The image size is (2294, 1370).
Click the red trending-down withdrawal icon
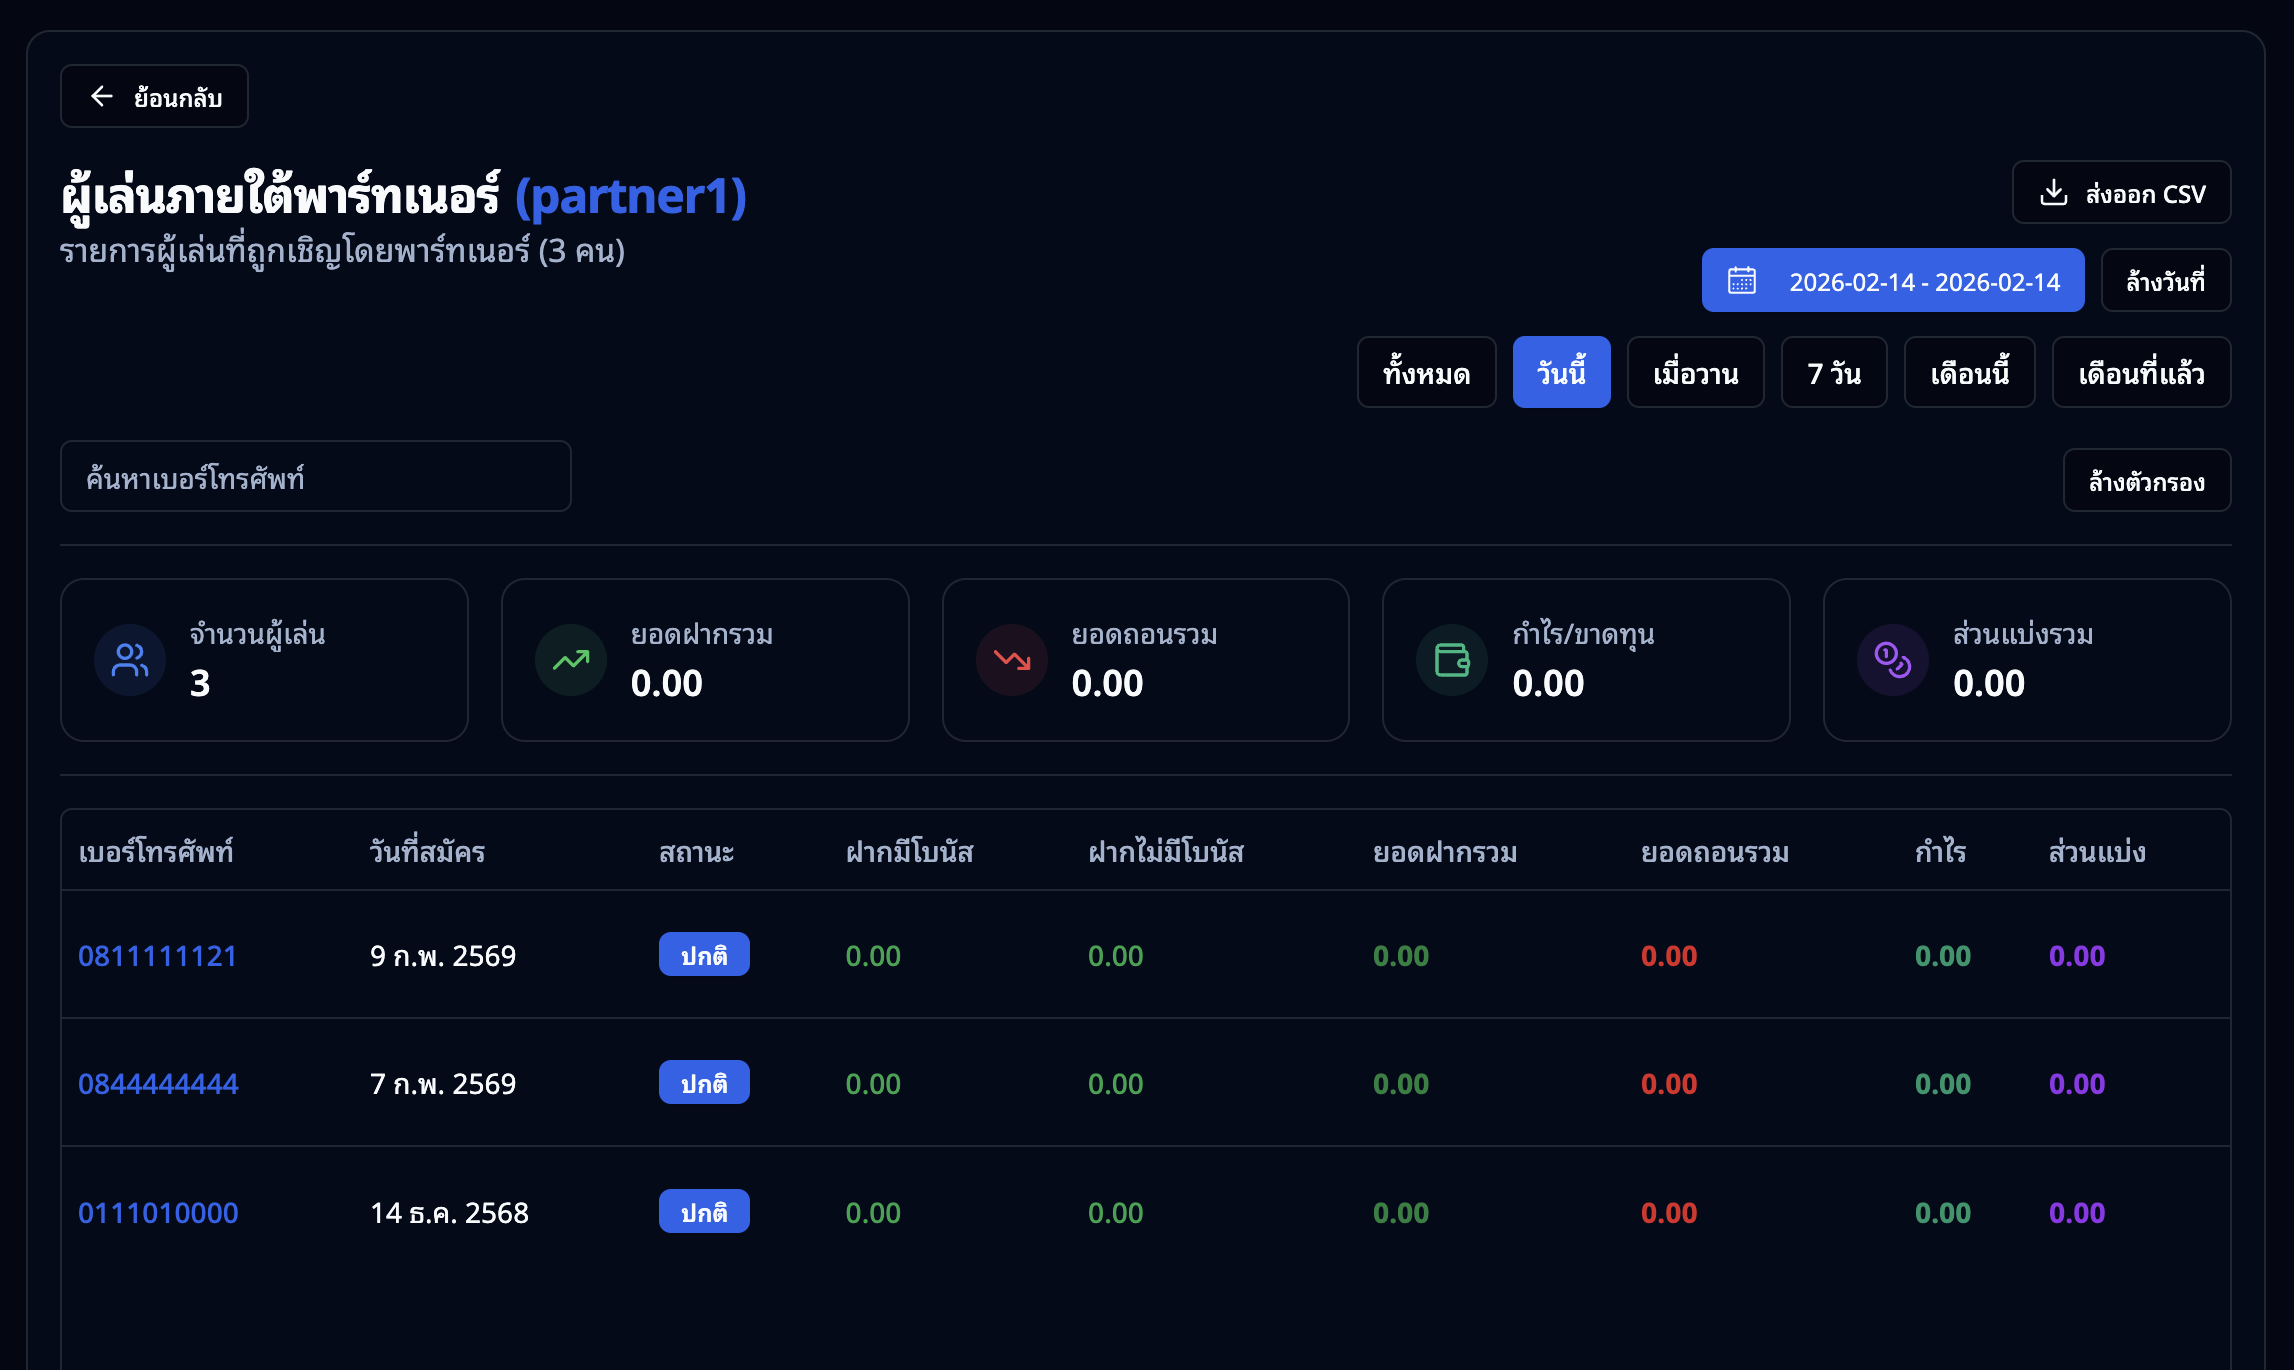pyautogui.click(x=1012, y=660)
